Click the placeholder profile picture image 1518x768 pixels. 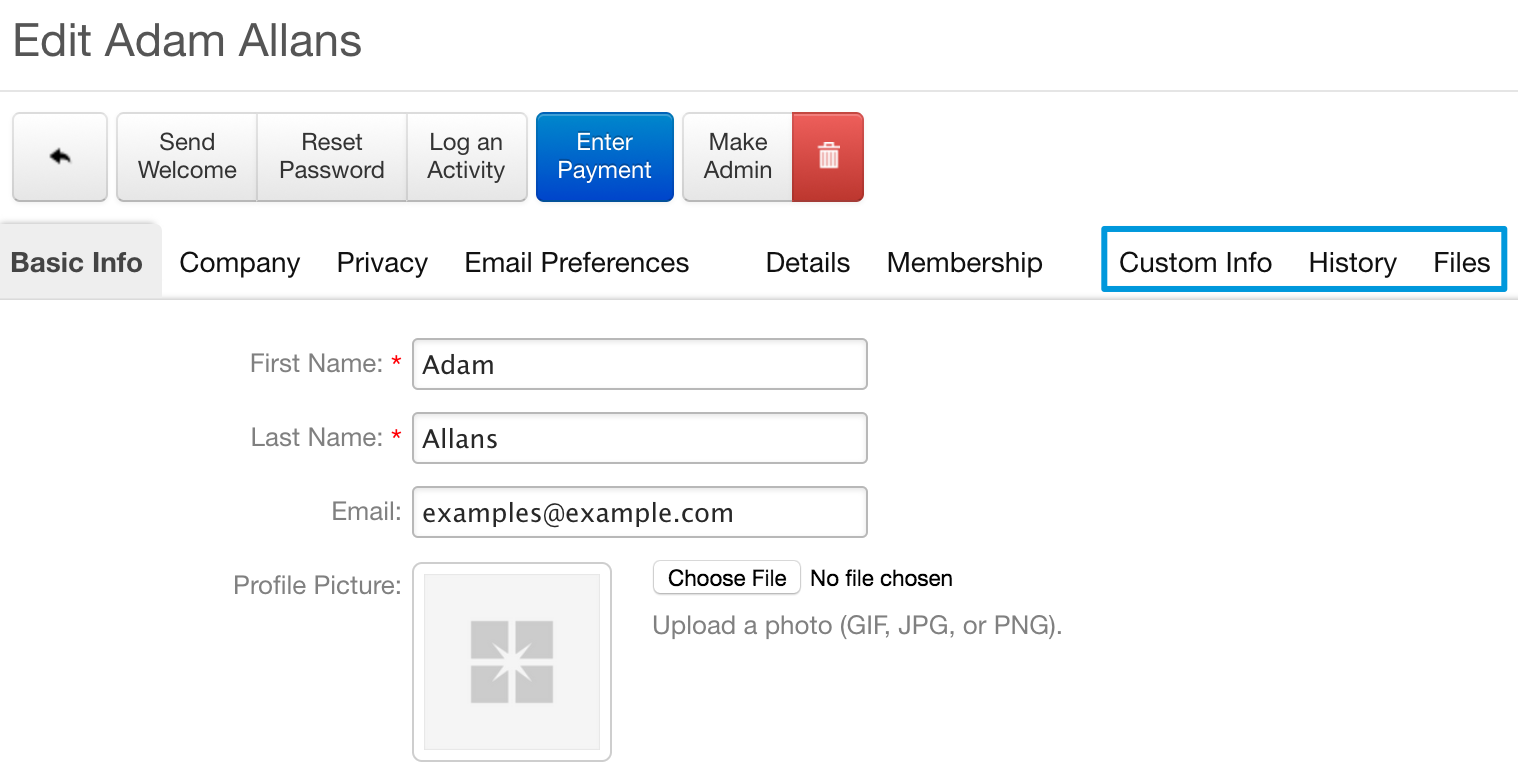[x=512, y=661]
